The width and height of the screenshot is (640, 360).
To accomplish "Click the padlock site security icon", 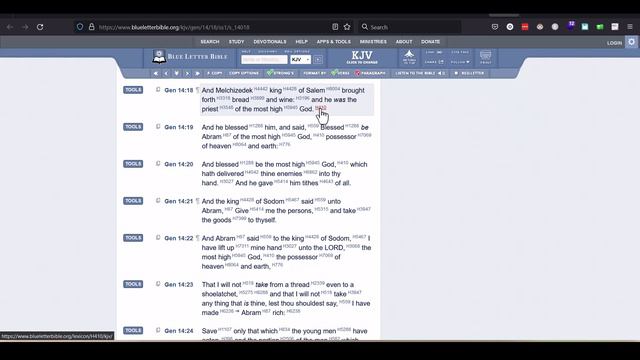I will coord(91,27).
